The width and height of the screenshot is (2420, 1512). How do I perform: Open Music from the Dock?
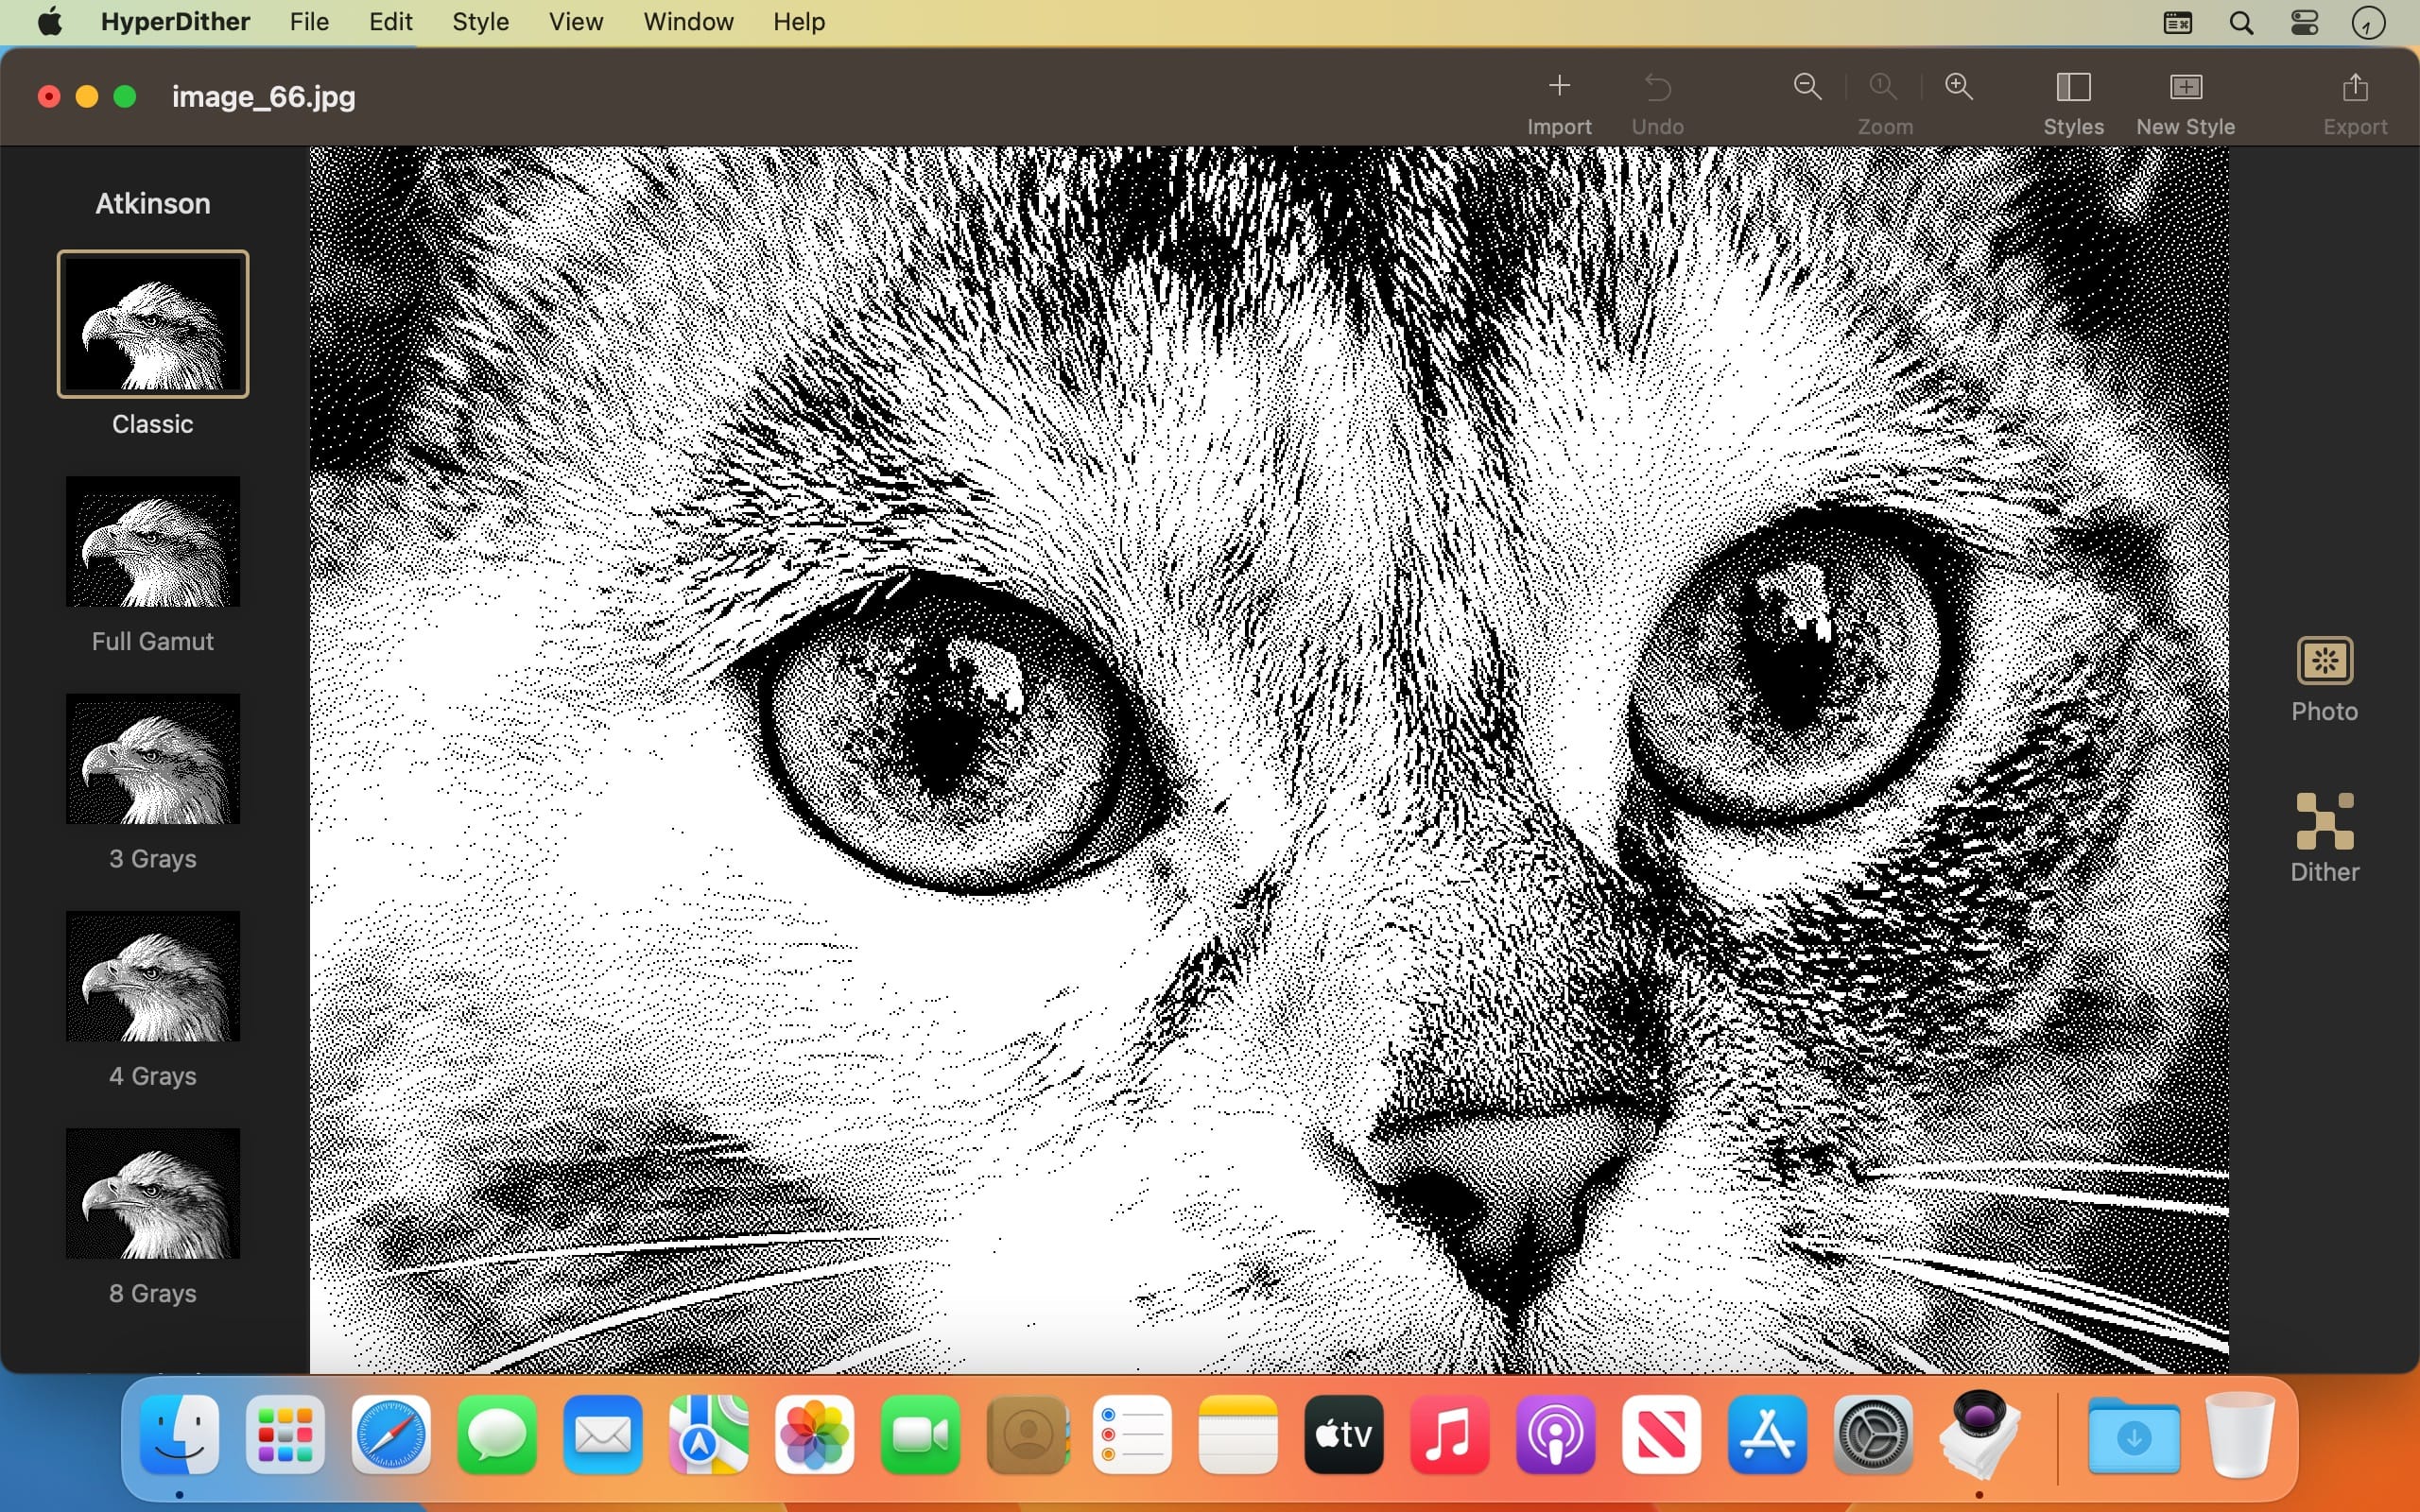(x=1450, y=1434)
